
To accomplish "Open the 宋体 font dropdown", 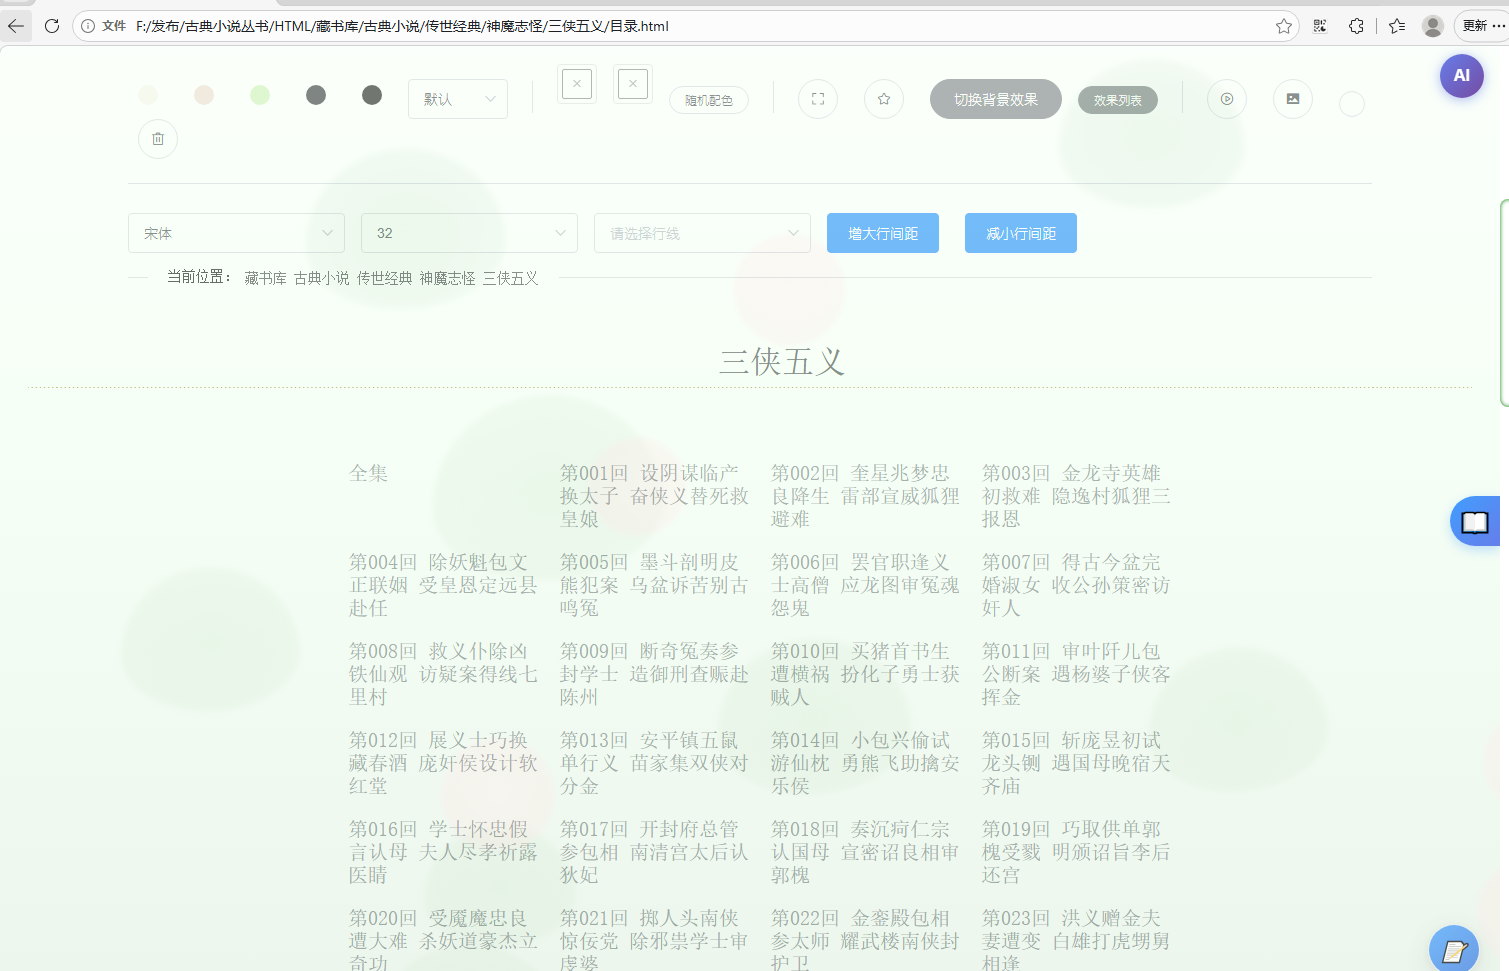I will point(237,233).
